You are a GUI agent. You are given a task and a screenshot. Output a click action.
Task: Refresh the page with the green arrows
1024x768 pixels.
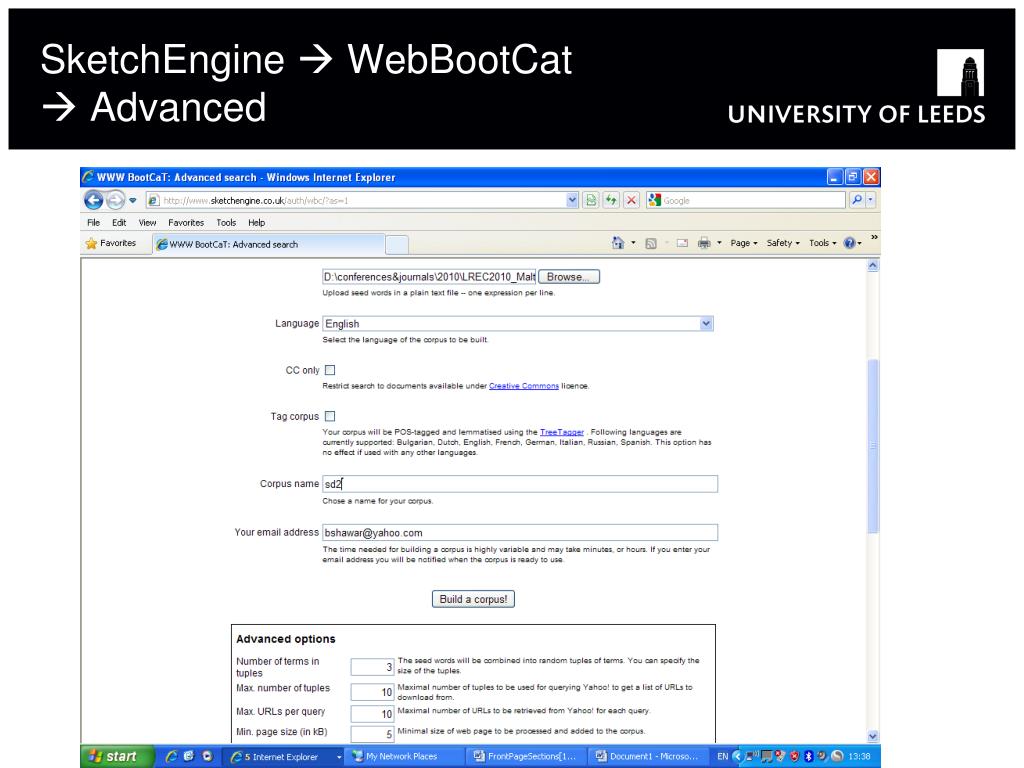tap(611, 200)
